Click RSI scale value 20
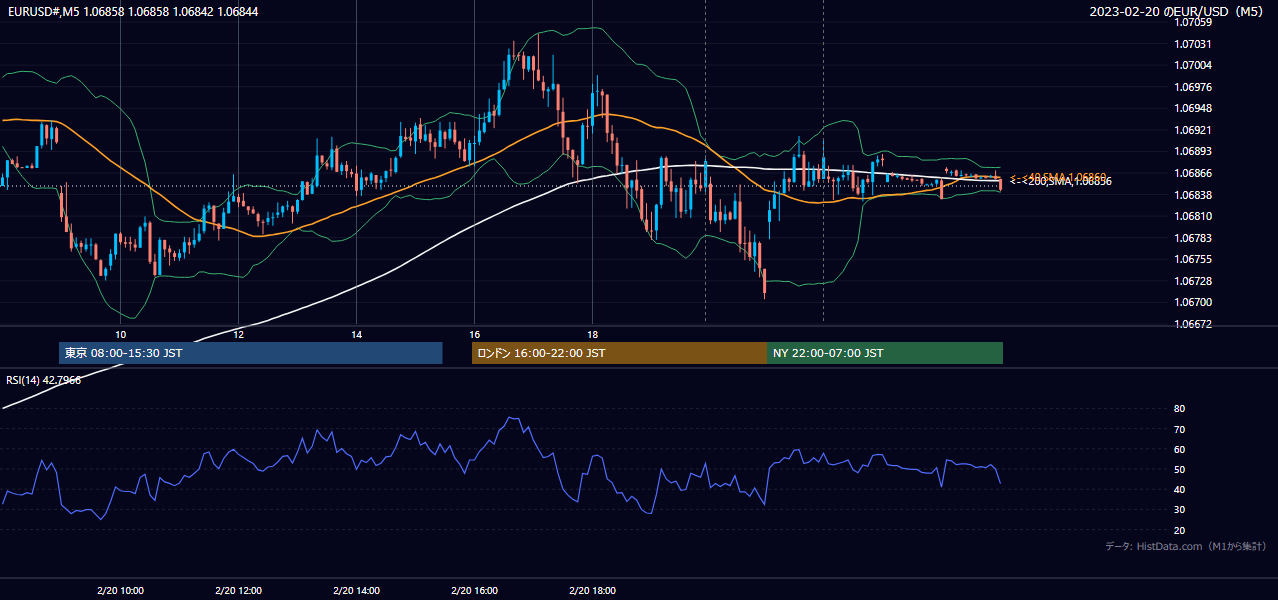The height and width of the screenshot is (600, 1278). click(1179, 530)
